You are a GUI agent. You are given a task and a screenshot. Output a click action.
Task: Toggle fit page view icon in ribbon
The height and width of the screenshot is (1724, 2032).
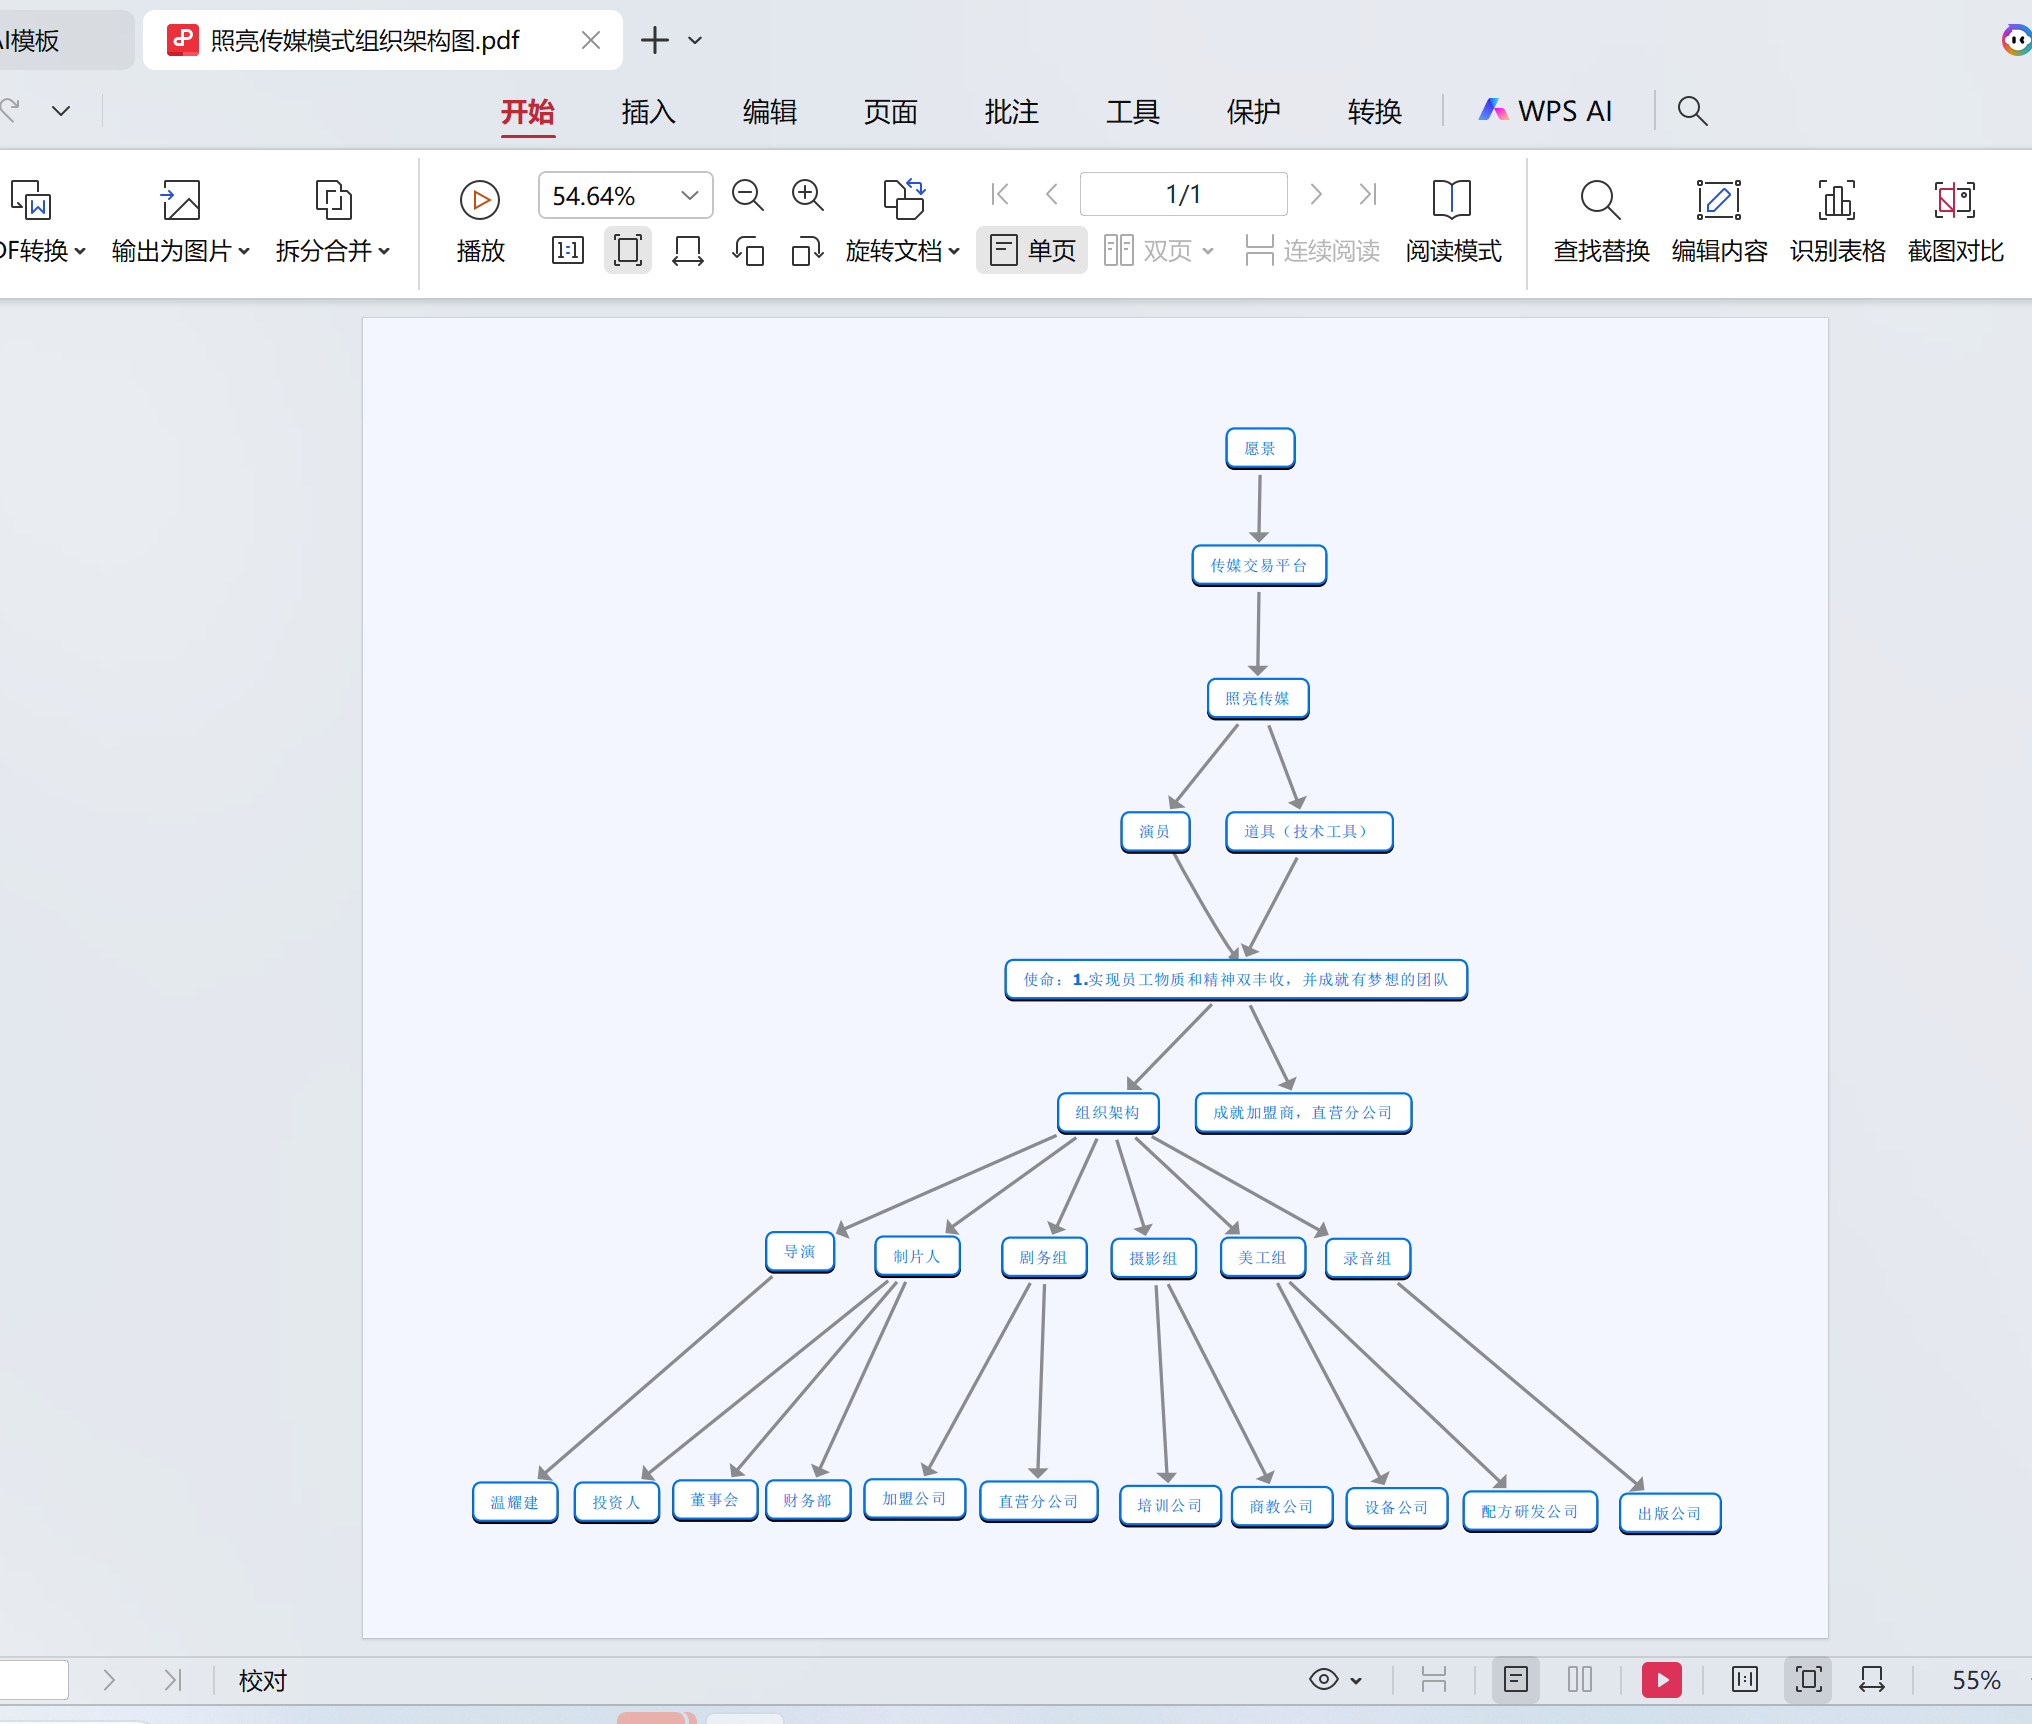click(x=628, y=250)
